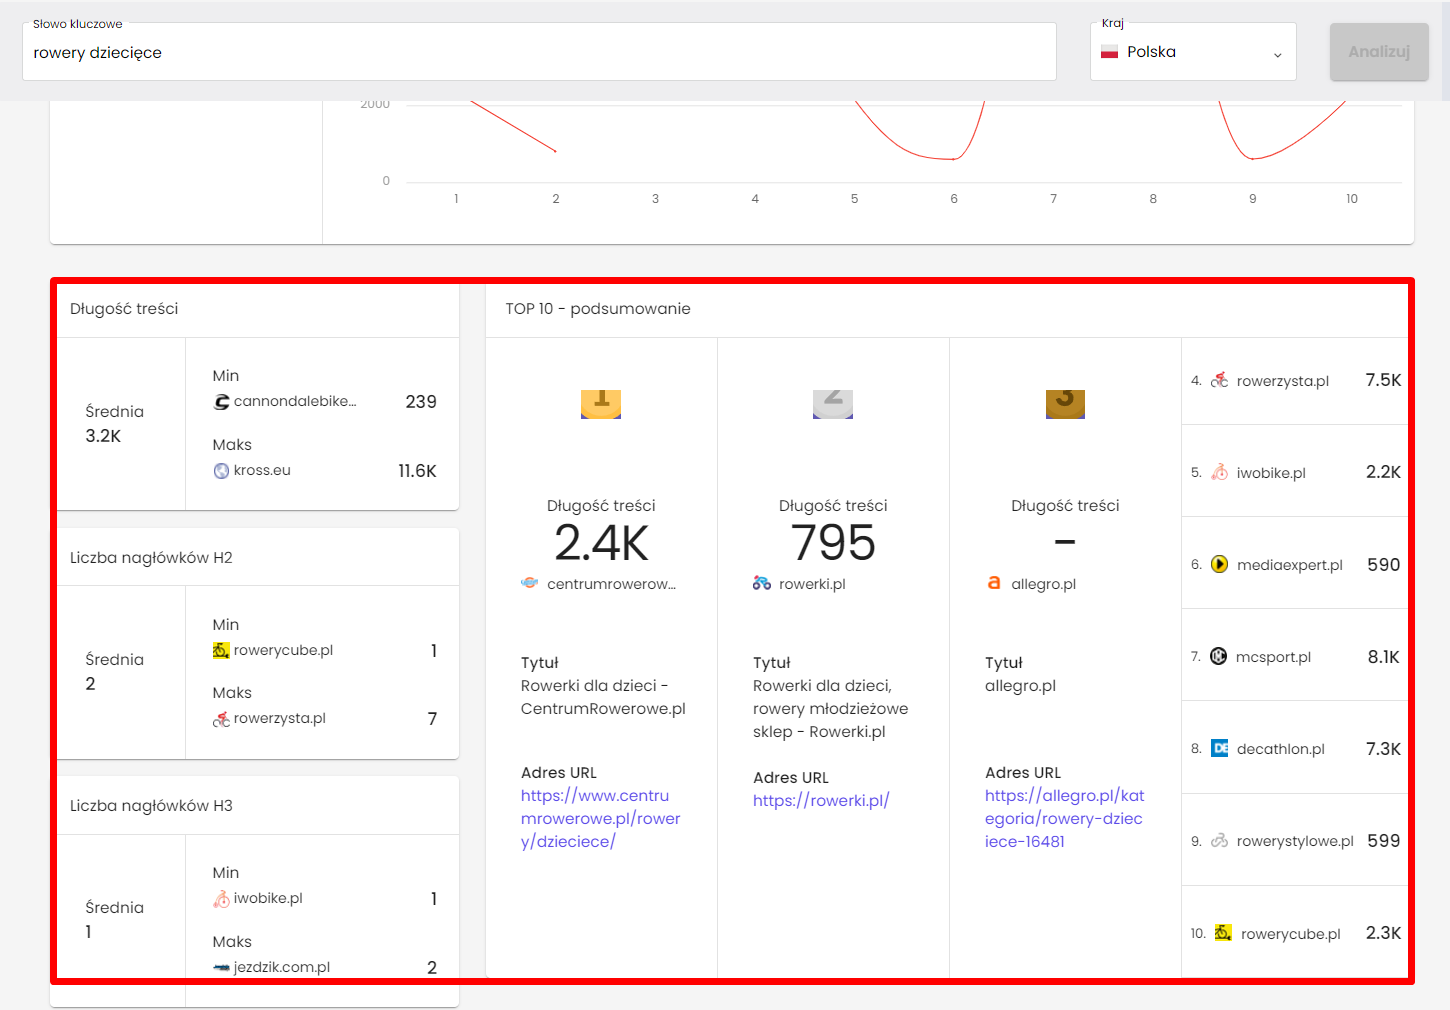
Task: Click 'rowerzysta.pl' text under H2 Maks
Action: click(280, 718)
